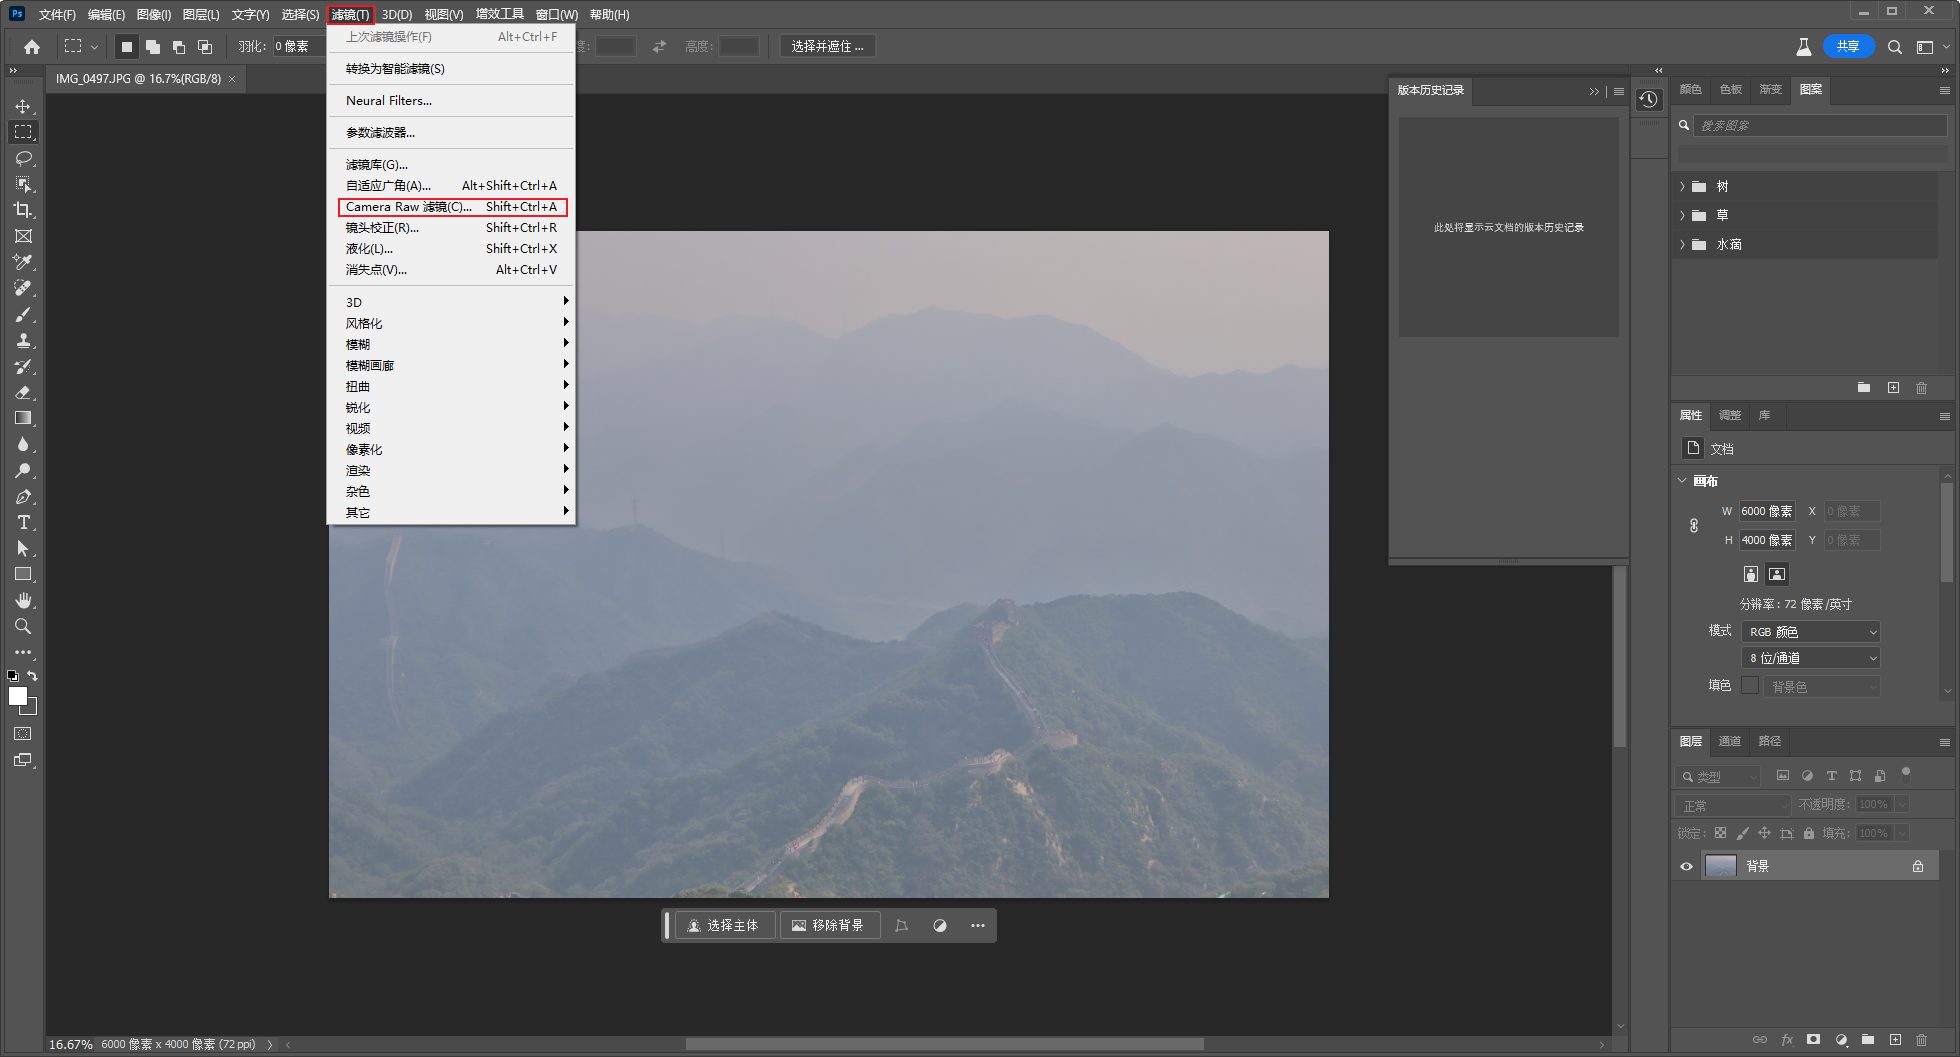
Task: Open the workspace switcher dropdown
Action: pos(1931,46)
